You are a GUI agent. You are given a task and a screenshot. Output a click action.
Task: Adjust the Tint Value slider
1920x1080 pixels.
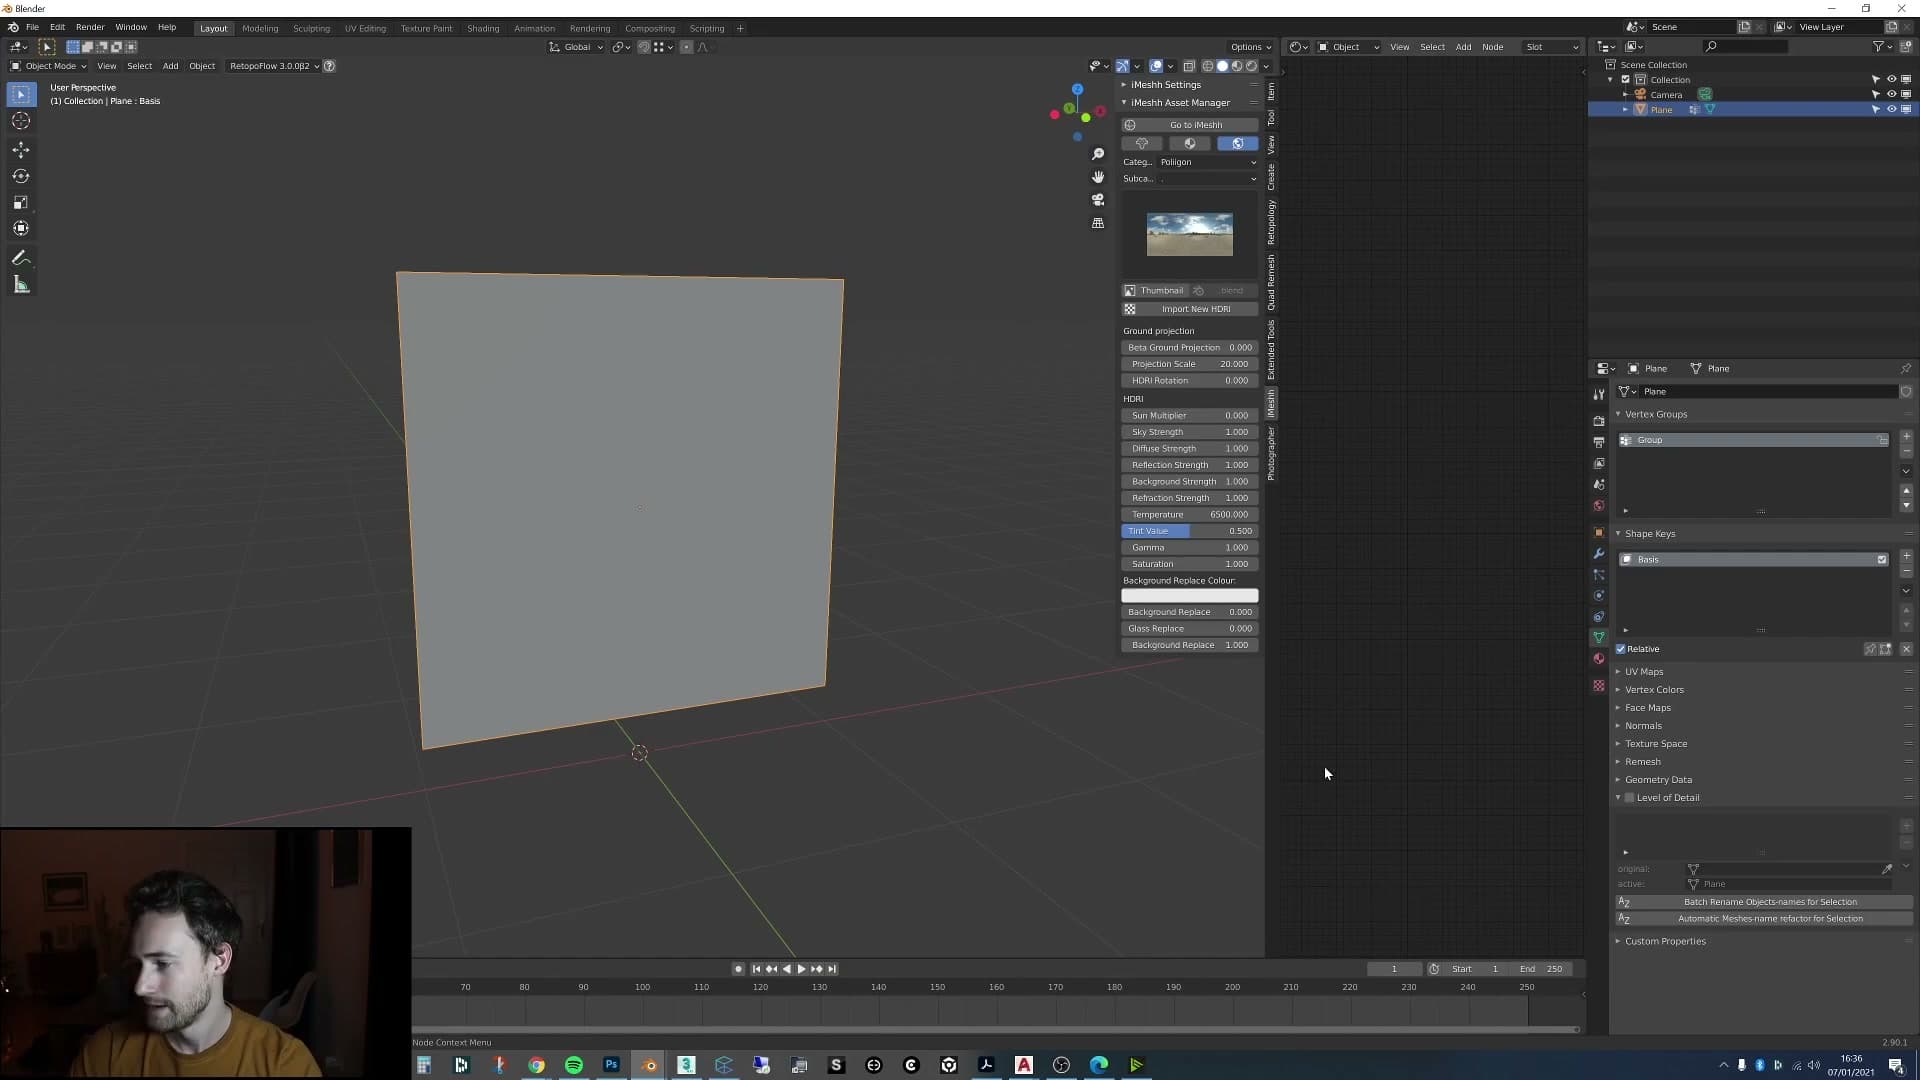(1190, 531)
